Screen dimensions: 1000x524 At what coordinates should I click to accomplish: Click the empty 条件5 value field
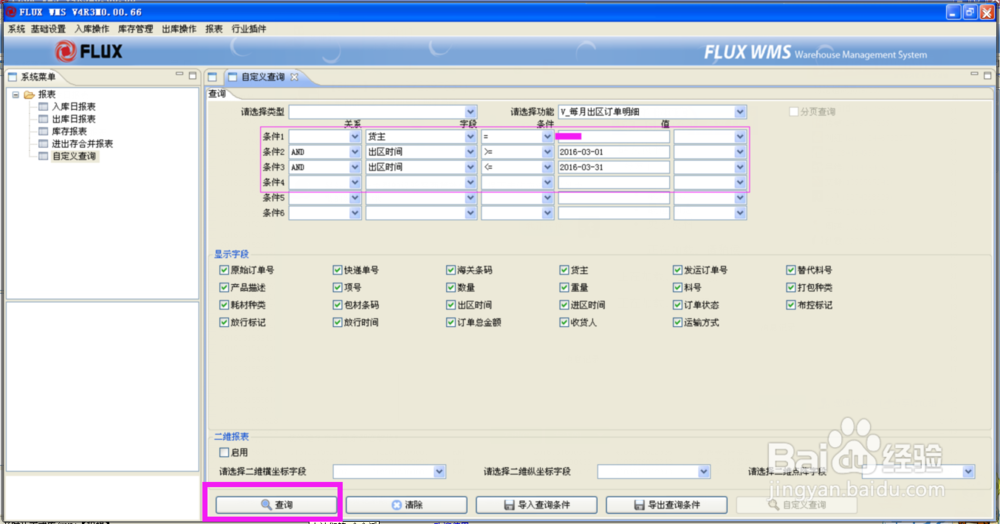614,198
